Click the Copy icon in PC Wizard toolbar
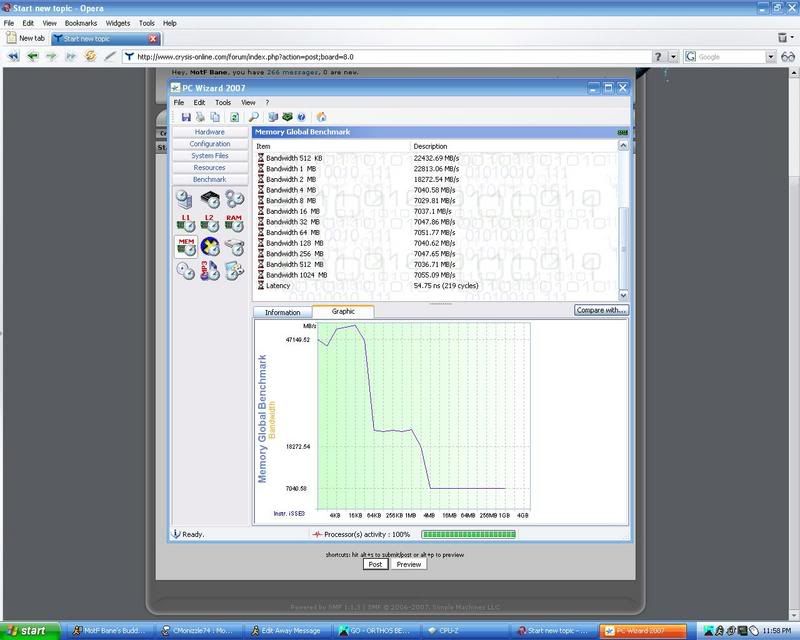This screenshot has height=640, width=800. pos(215,117)
